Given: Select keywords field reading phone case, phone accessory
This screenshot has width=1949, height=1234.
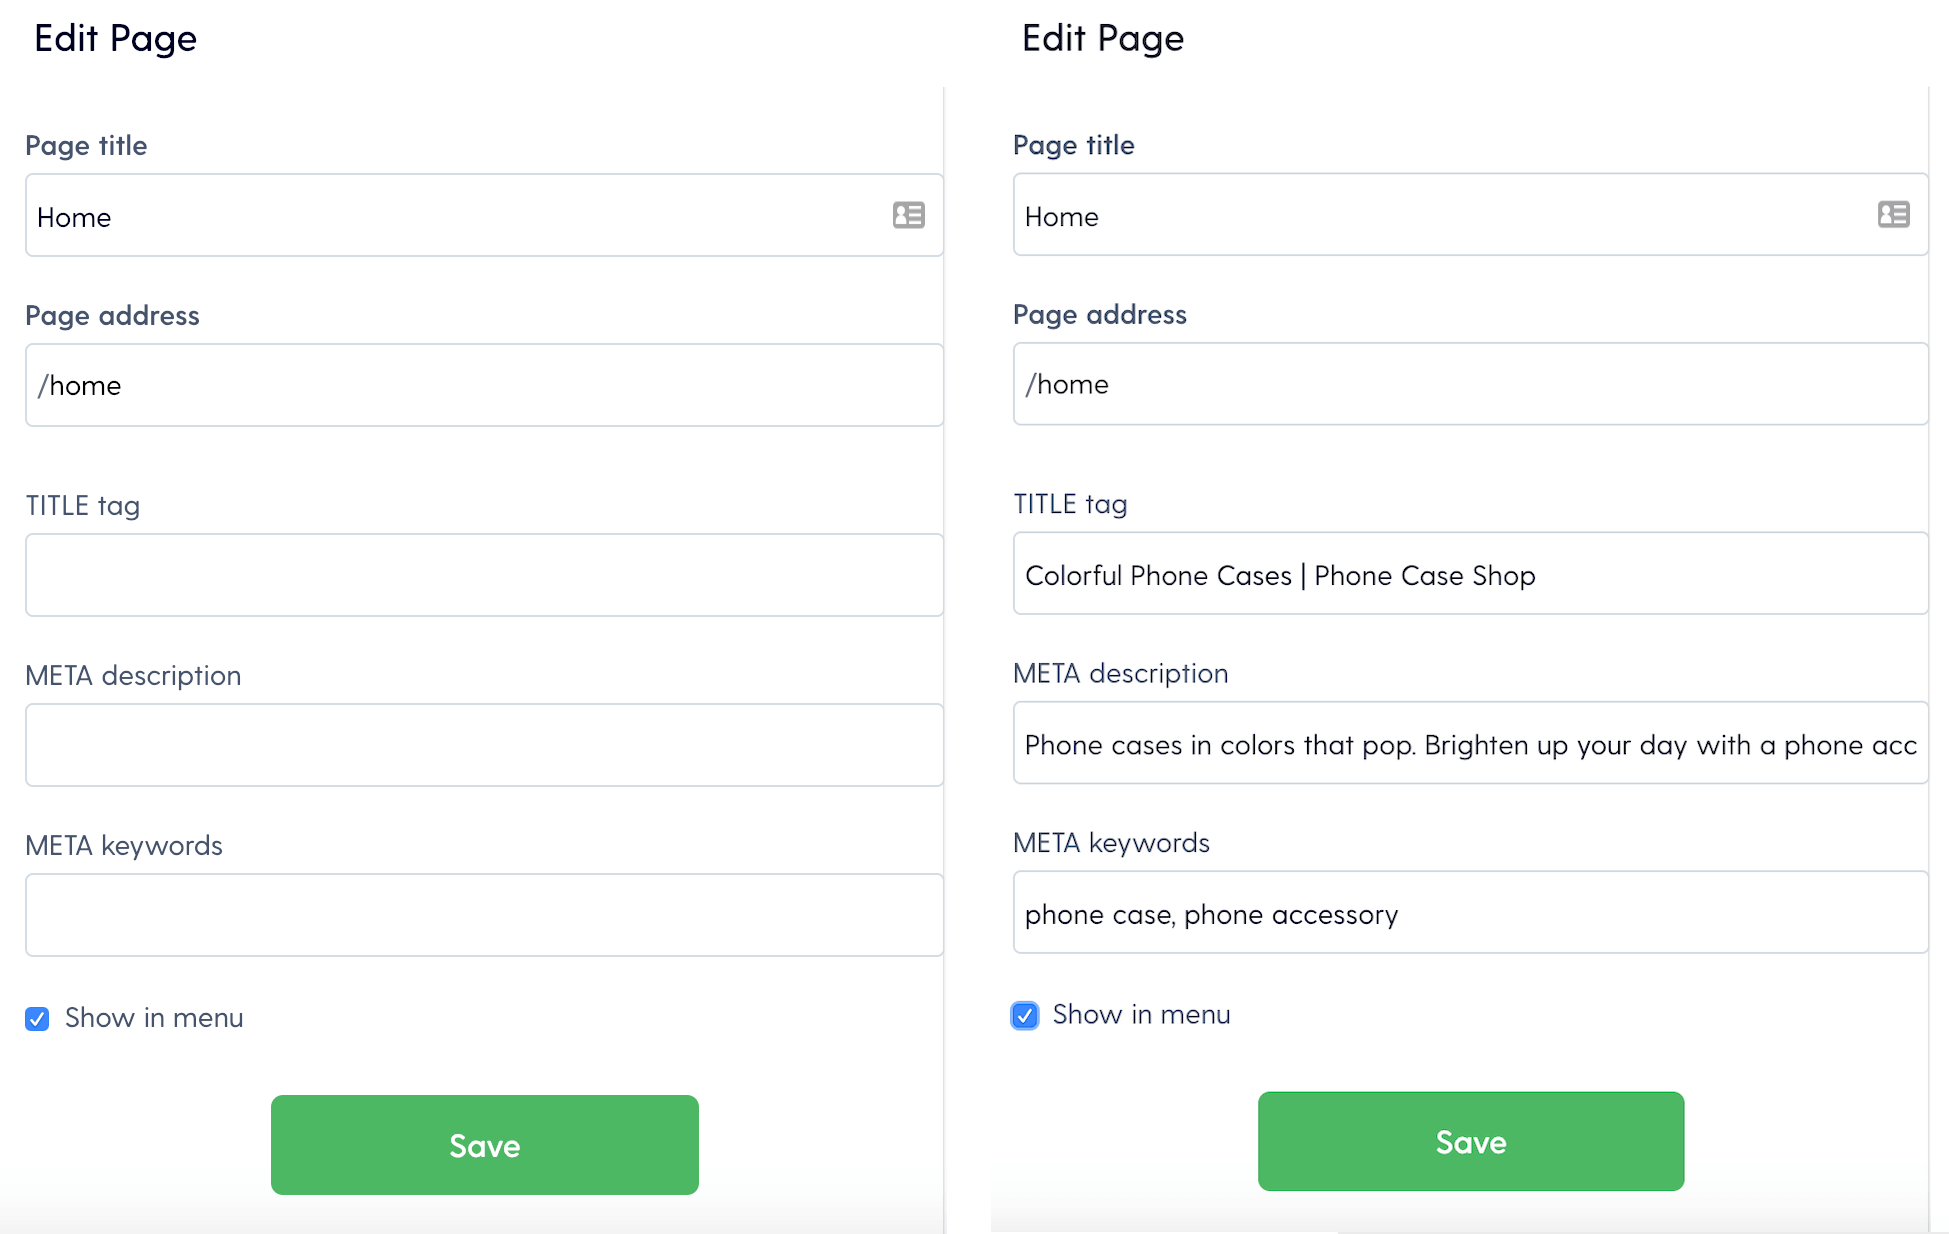Looking at the screenshot, I should coord(1470,912).
